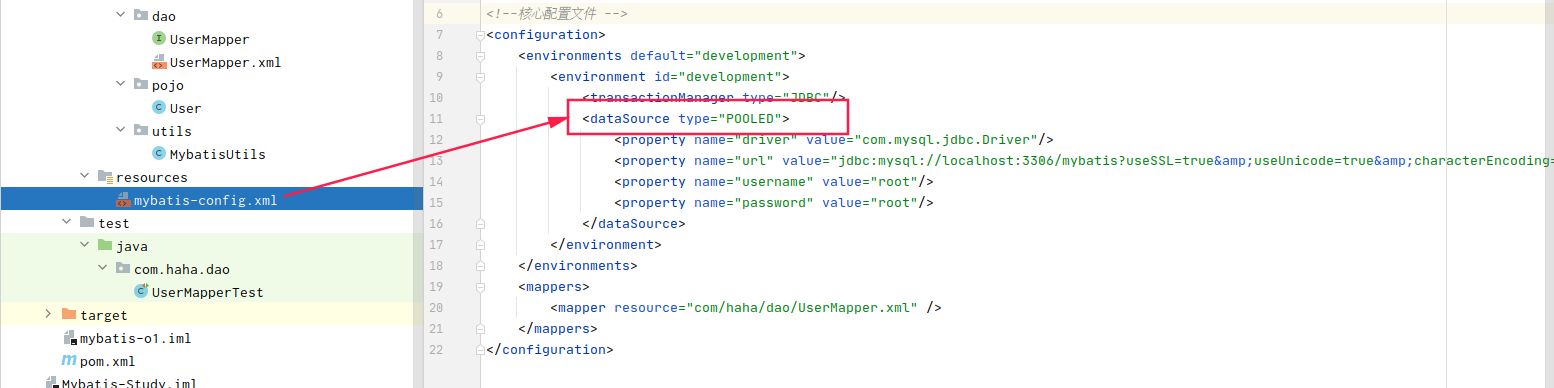Click the closing configuration tag
This screenshot has height=388, width=1554.
point(549,350)
